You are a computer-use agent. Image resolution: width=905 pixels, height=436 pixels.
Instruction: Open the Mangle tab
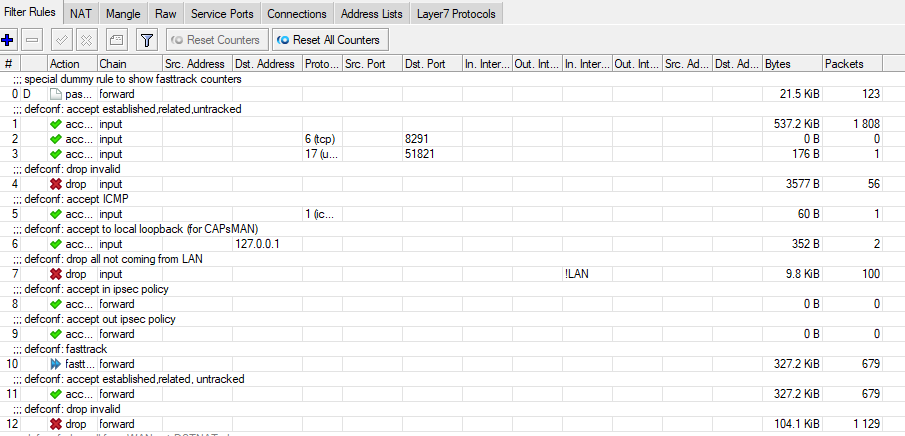pyautogui.click(x=123, y=14)
